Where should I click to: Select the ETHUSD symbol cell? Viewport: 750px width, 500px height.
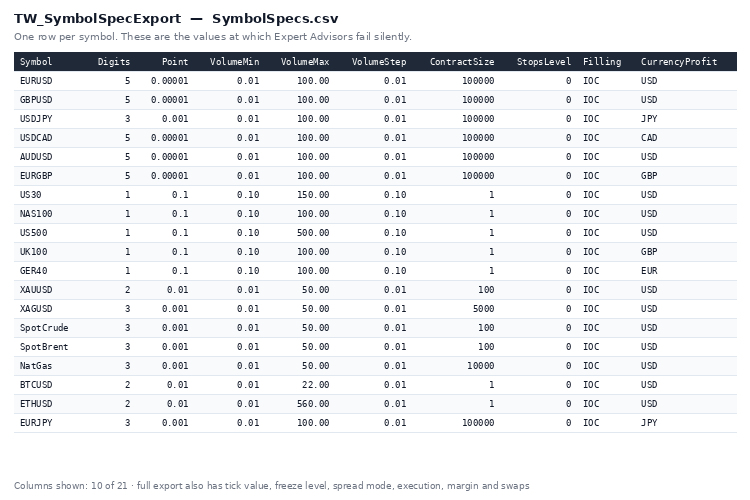tap(36, 404)
